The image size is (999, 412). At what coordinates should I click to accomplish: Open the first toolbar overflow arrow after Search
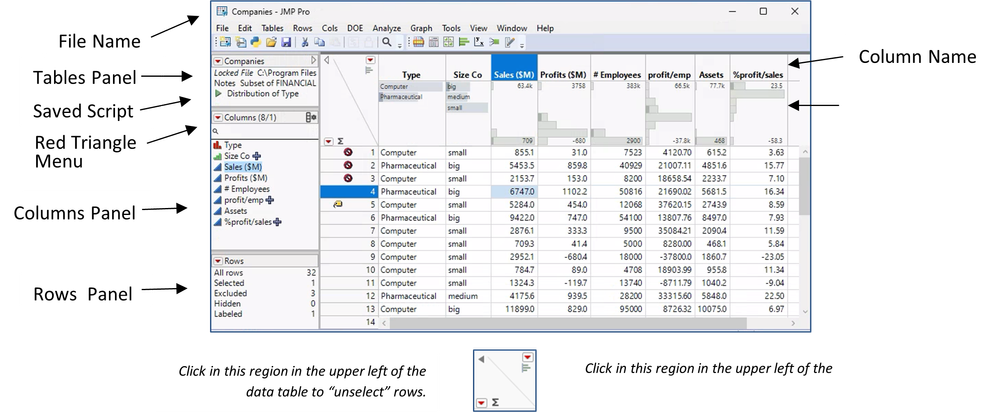[399, 45]
